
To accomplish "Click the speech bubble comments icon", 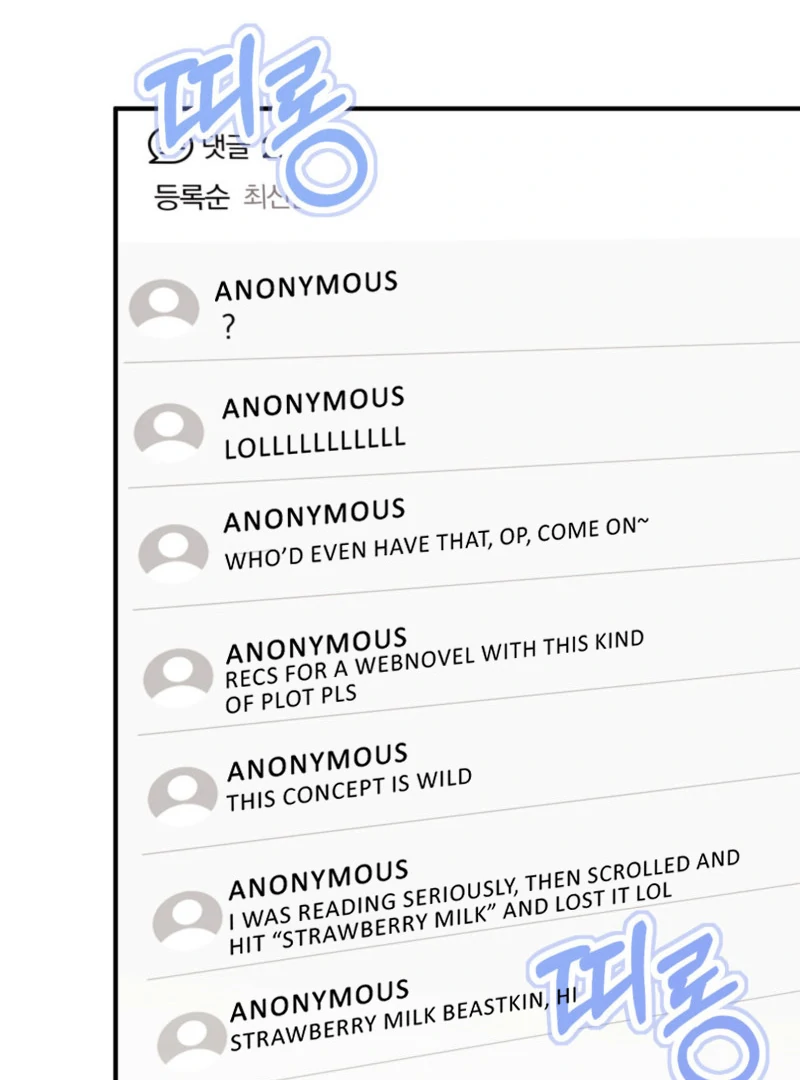I will point(170,146).
